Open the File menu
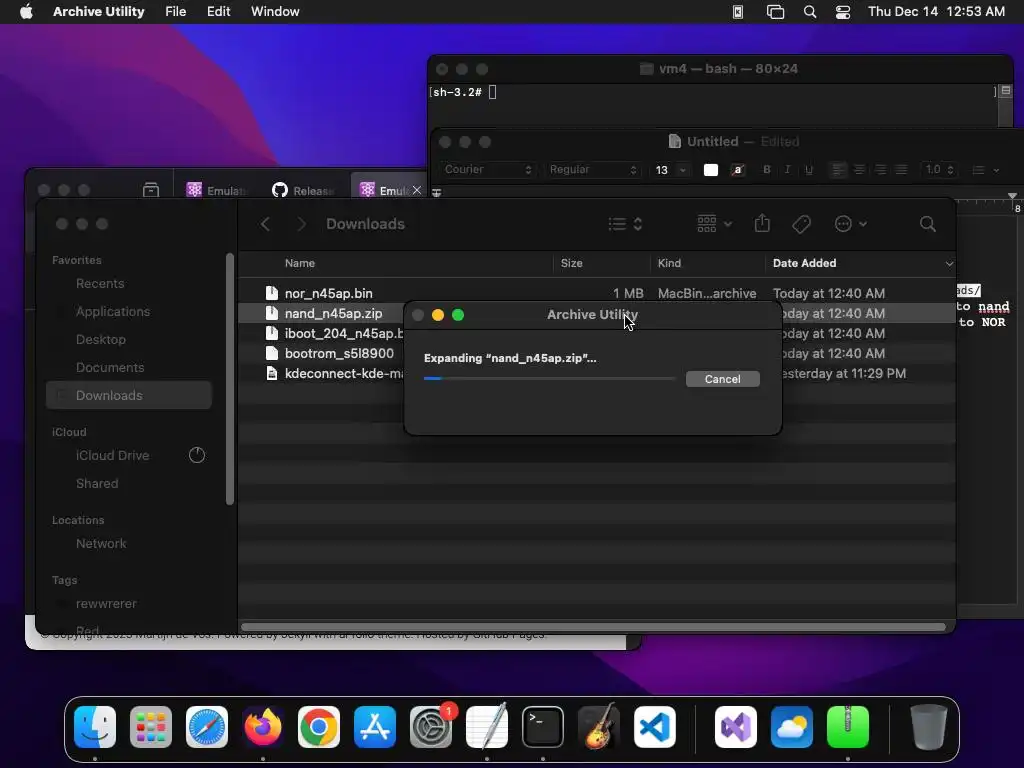 176,12
